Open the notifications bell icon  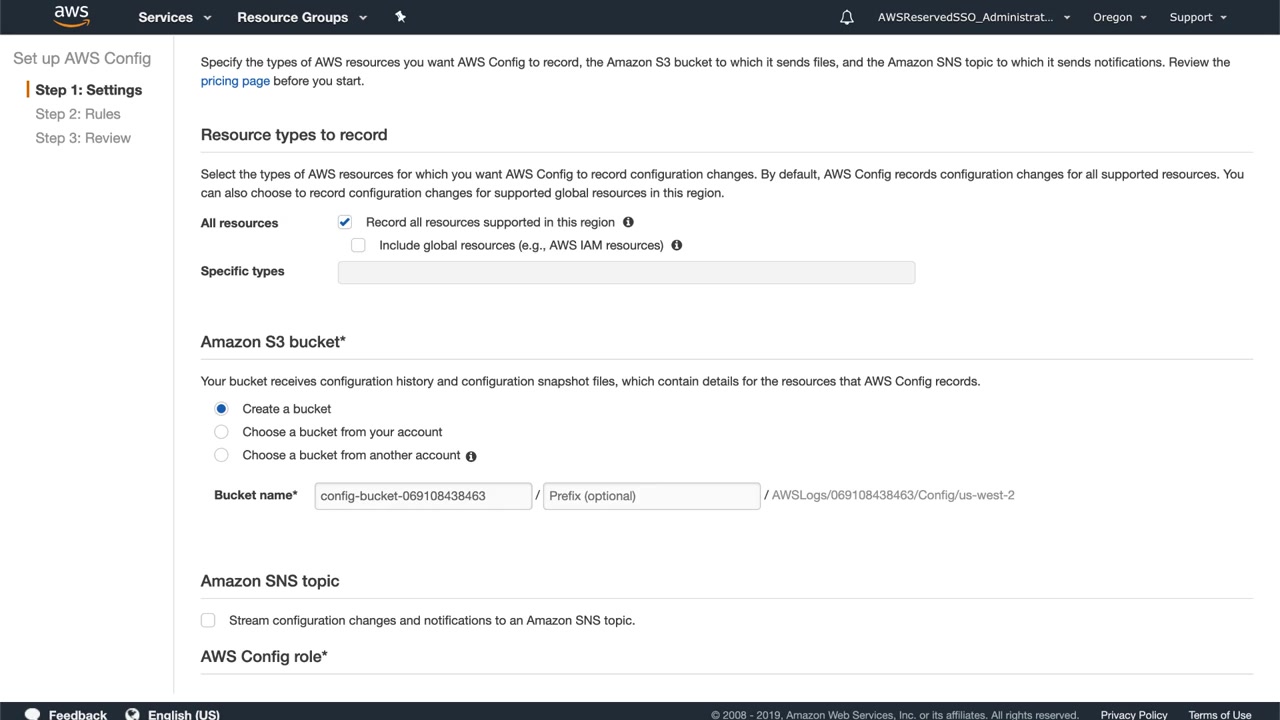847,17
